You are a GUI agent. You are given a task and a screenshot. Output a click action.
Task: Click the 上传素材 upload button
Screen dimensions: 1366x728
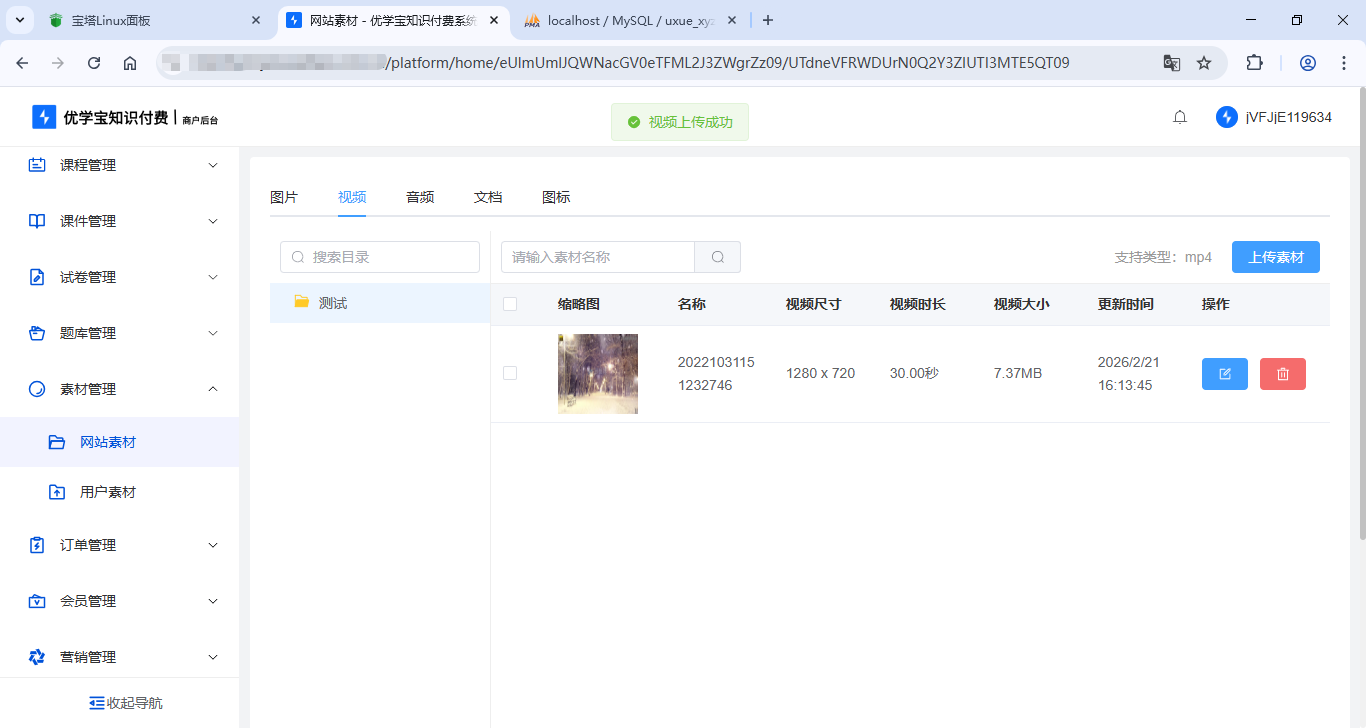(1275, 257)
